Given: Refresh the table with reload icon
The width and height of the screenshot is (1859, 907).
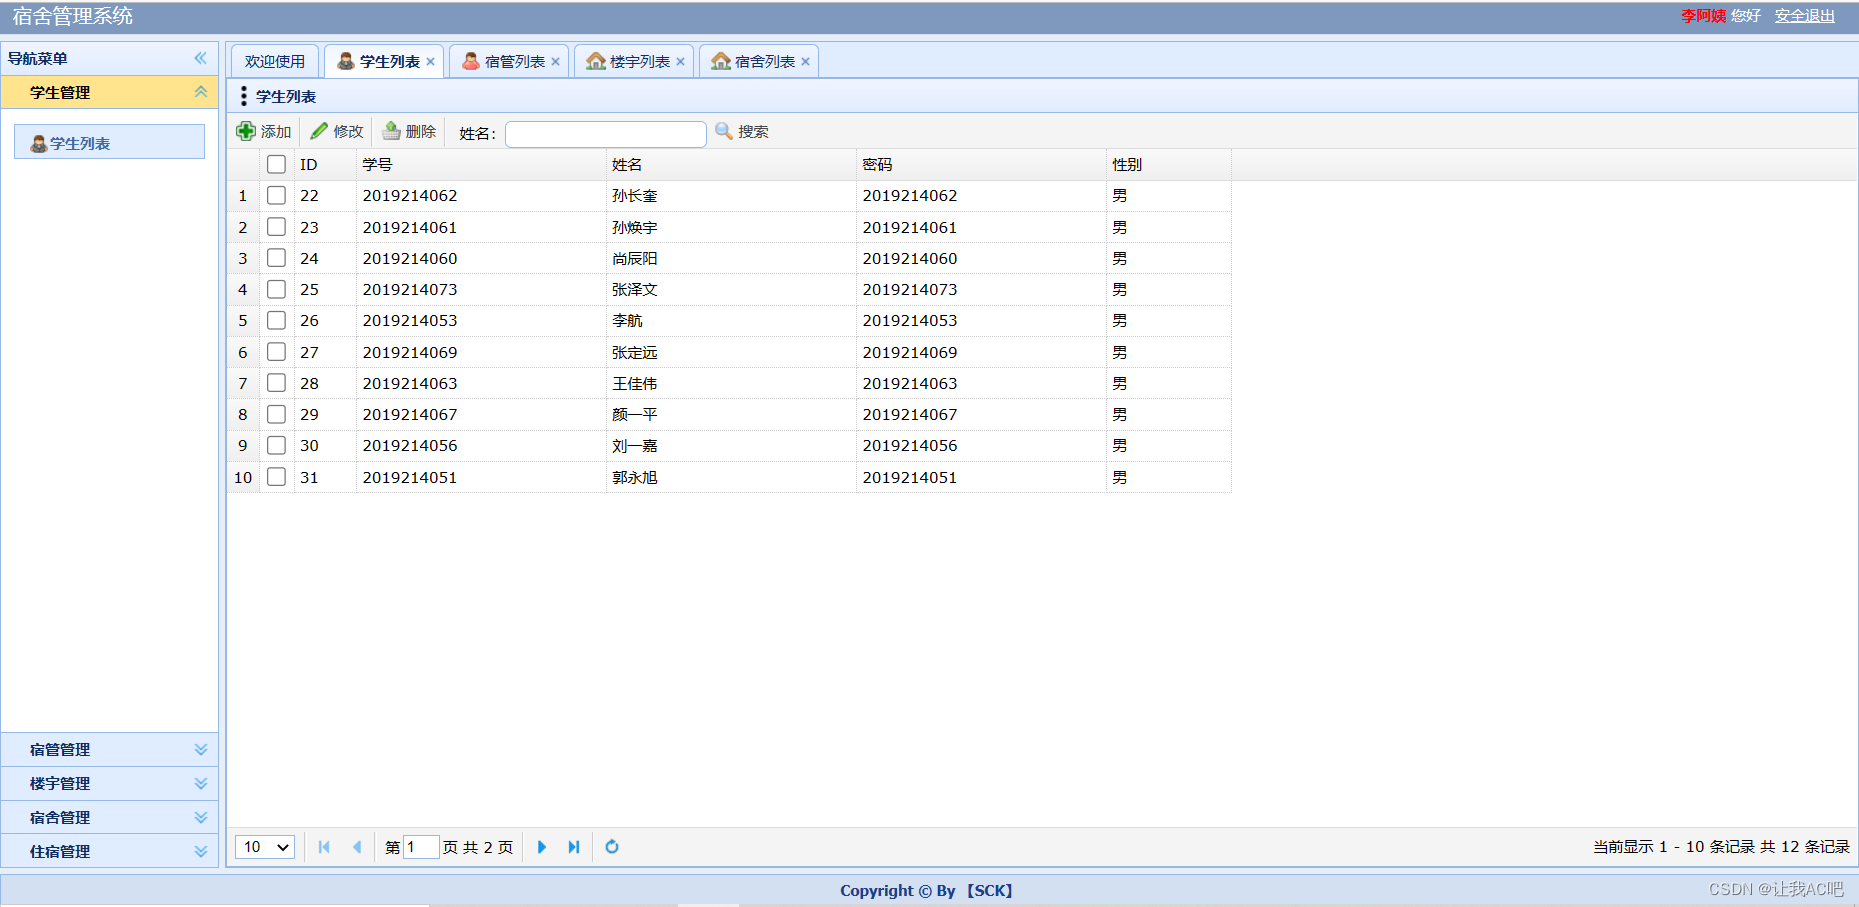Looking at the screenshot, I should tap(612, 847).
